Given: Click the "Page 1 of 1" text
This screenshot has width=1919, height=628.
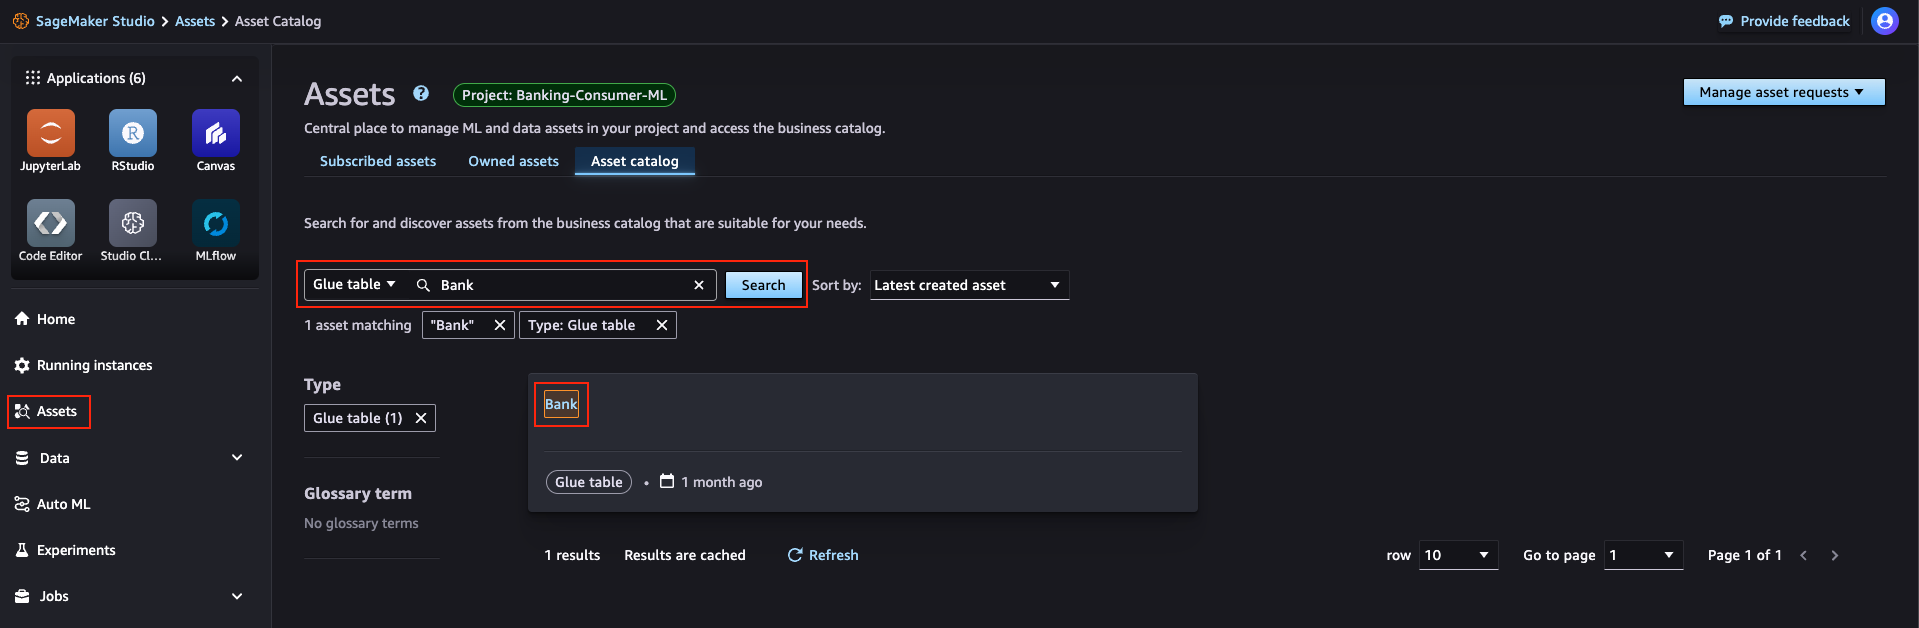Looking at the screenshot, I should click(x=1745, y=555).
